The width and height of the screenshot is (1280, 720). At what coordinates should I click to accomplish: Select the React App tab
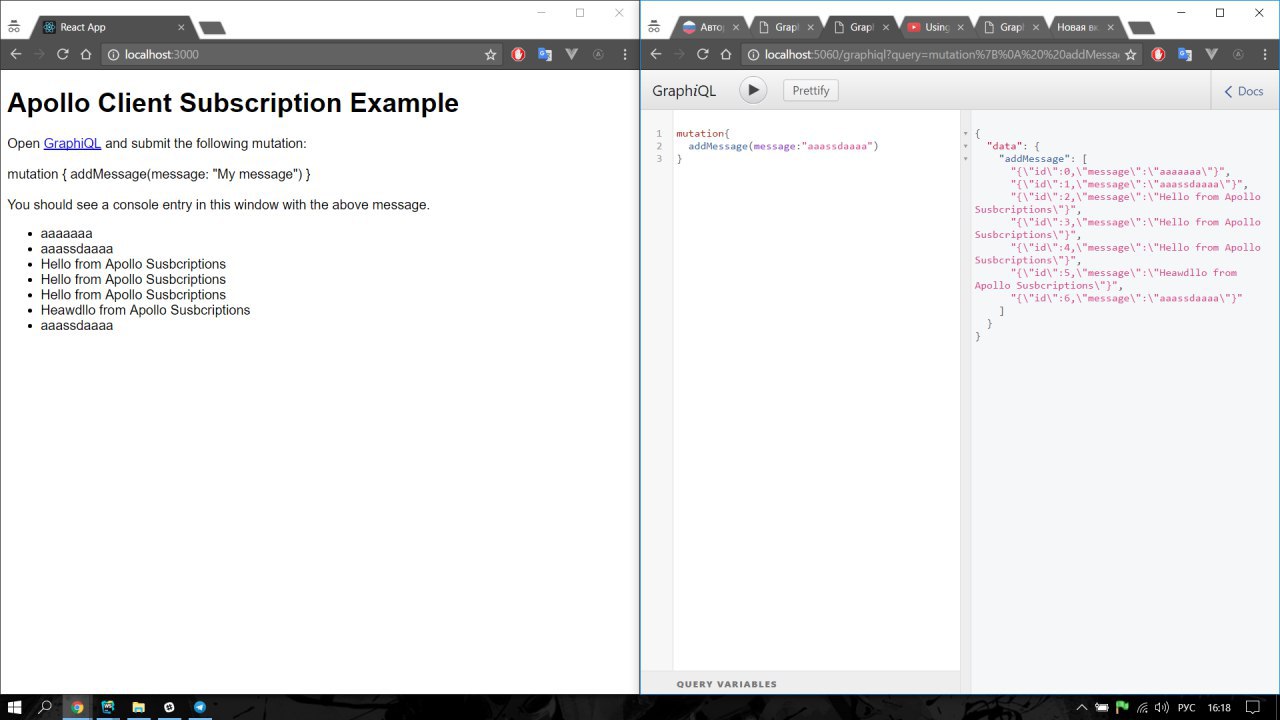[x=110, y=27]
